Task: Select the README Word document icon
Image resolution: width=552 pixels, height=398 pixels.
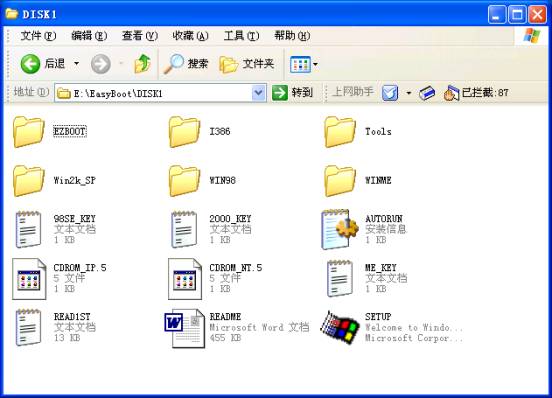Action: click(185, 328)
